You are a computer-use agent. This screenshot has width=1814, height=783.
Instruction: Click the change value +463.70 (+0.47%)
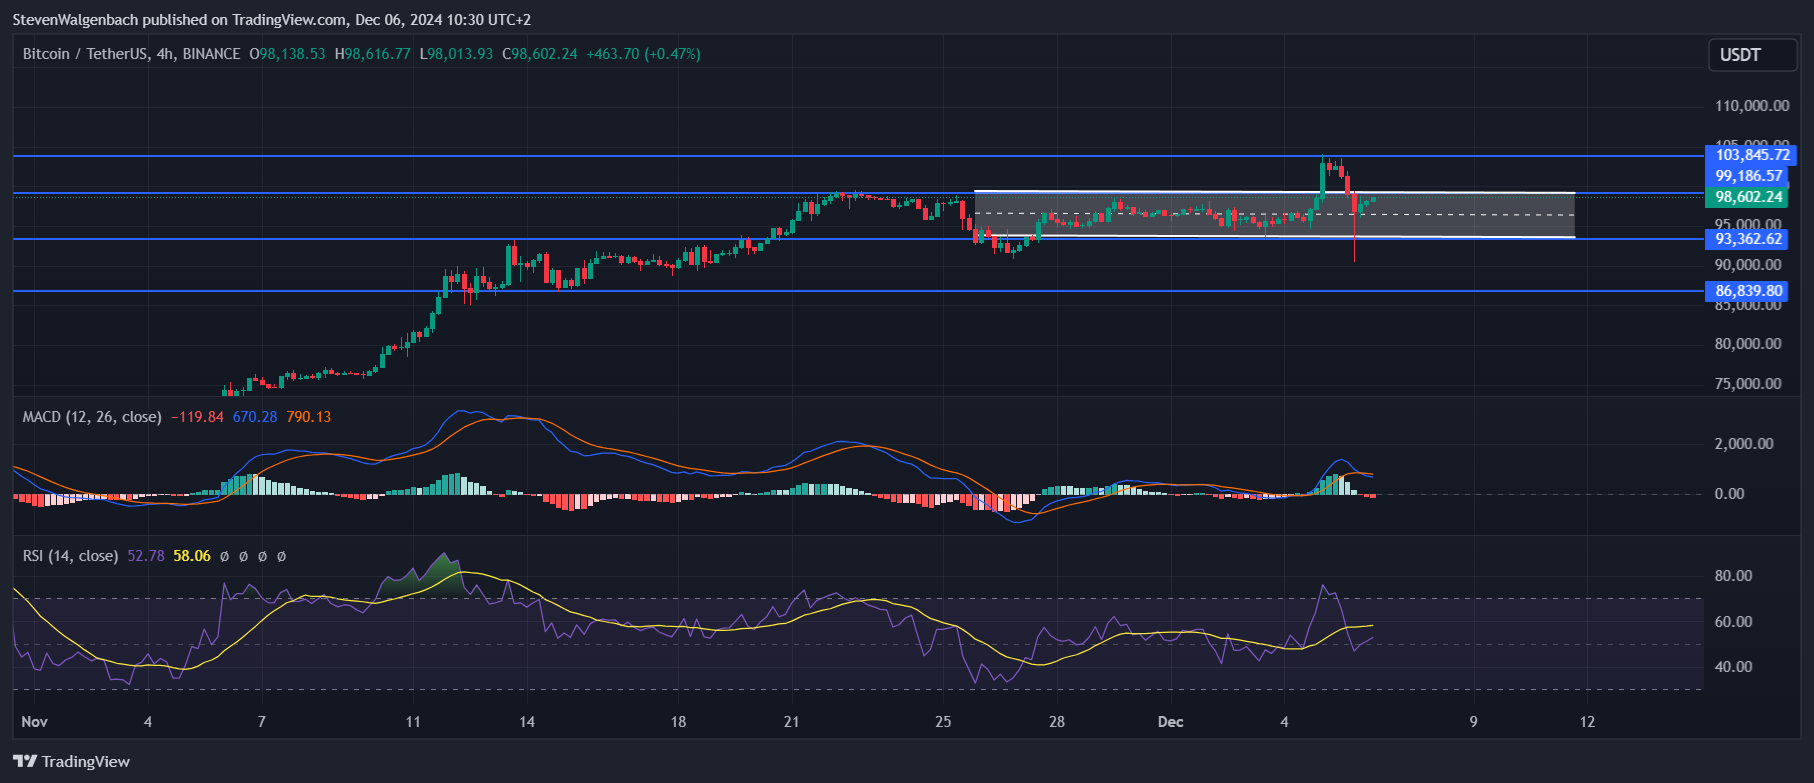[643, 54]
